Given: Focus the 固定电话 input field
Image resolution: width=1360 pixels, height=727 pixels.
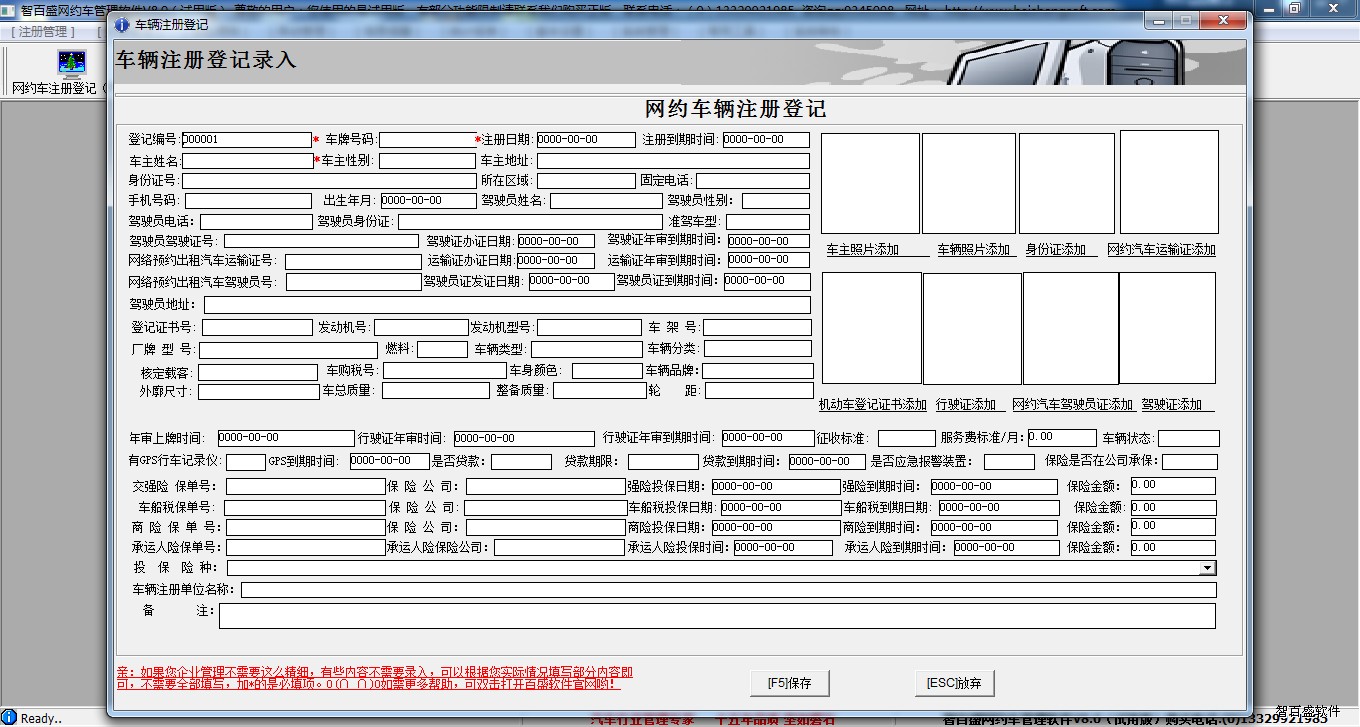Looking at the screenshot, I should point(752,181).
